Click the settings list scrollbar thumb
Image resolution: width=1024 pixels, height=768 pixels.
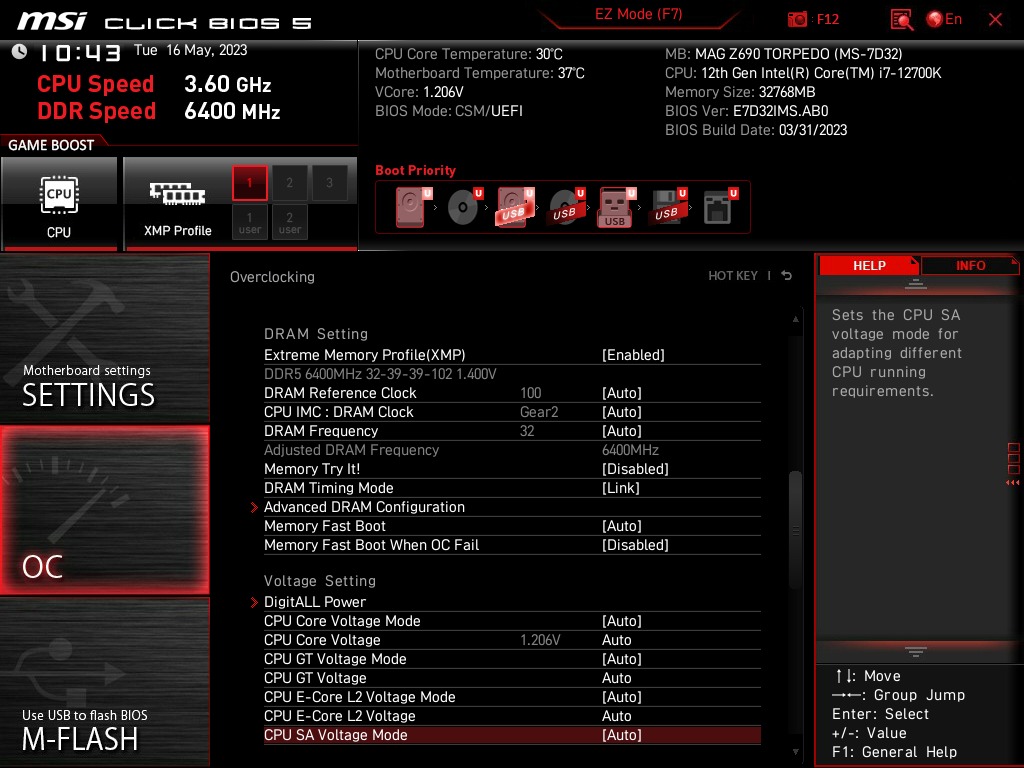click(795, 529)
